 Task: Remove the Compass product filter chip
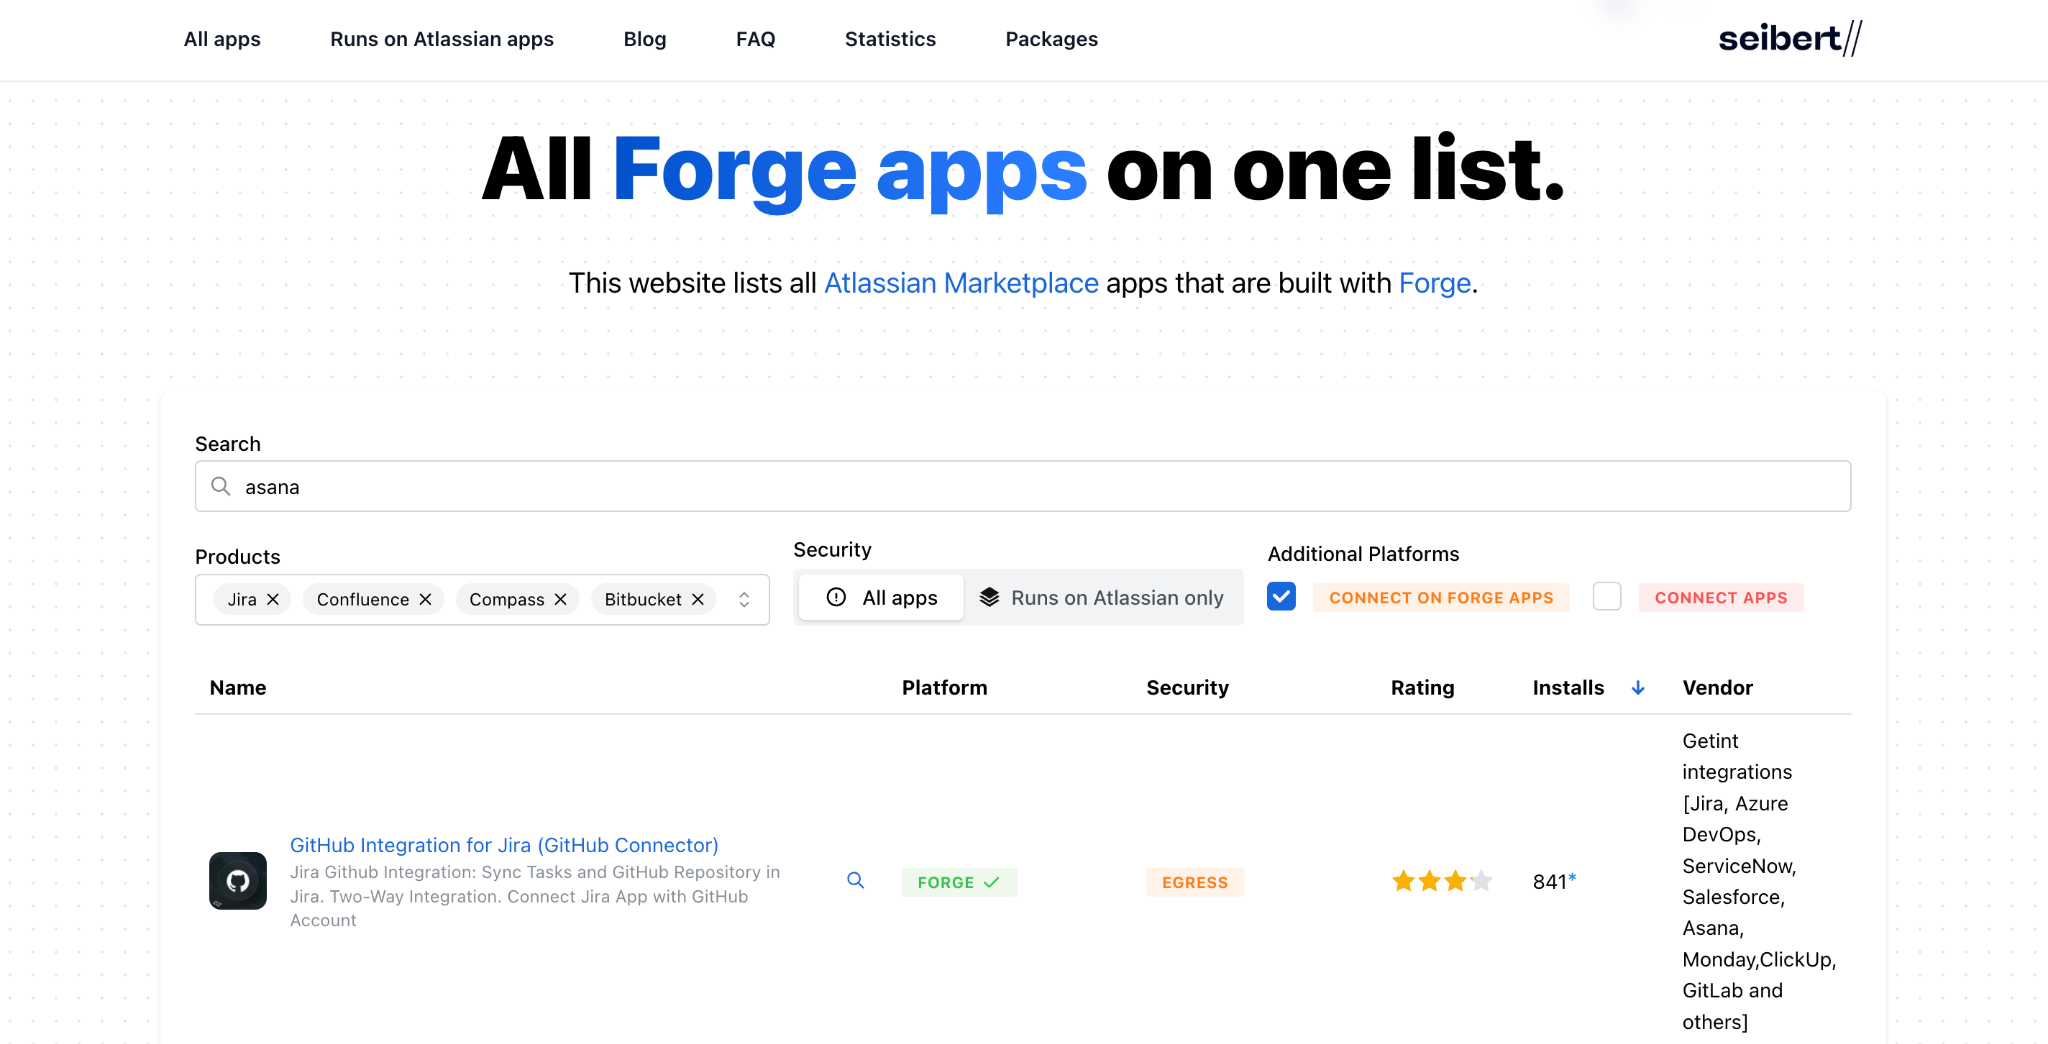[x=560, y=599]
